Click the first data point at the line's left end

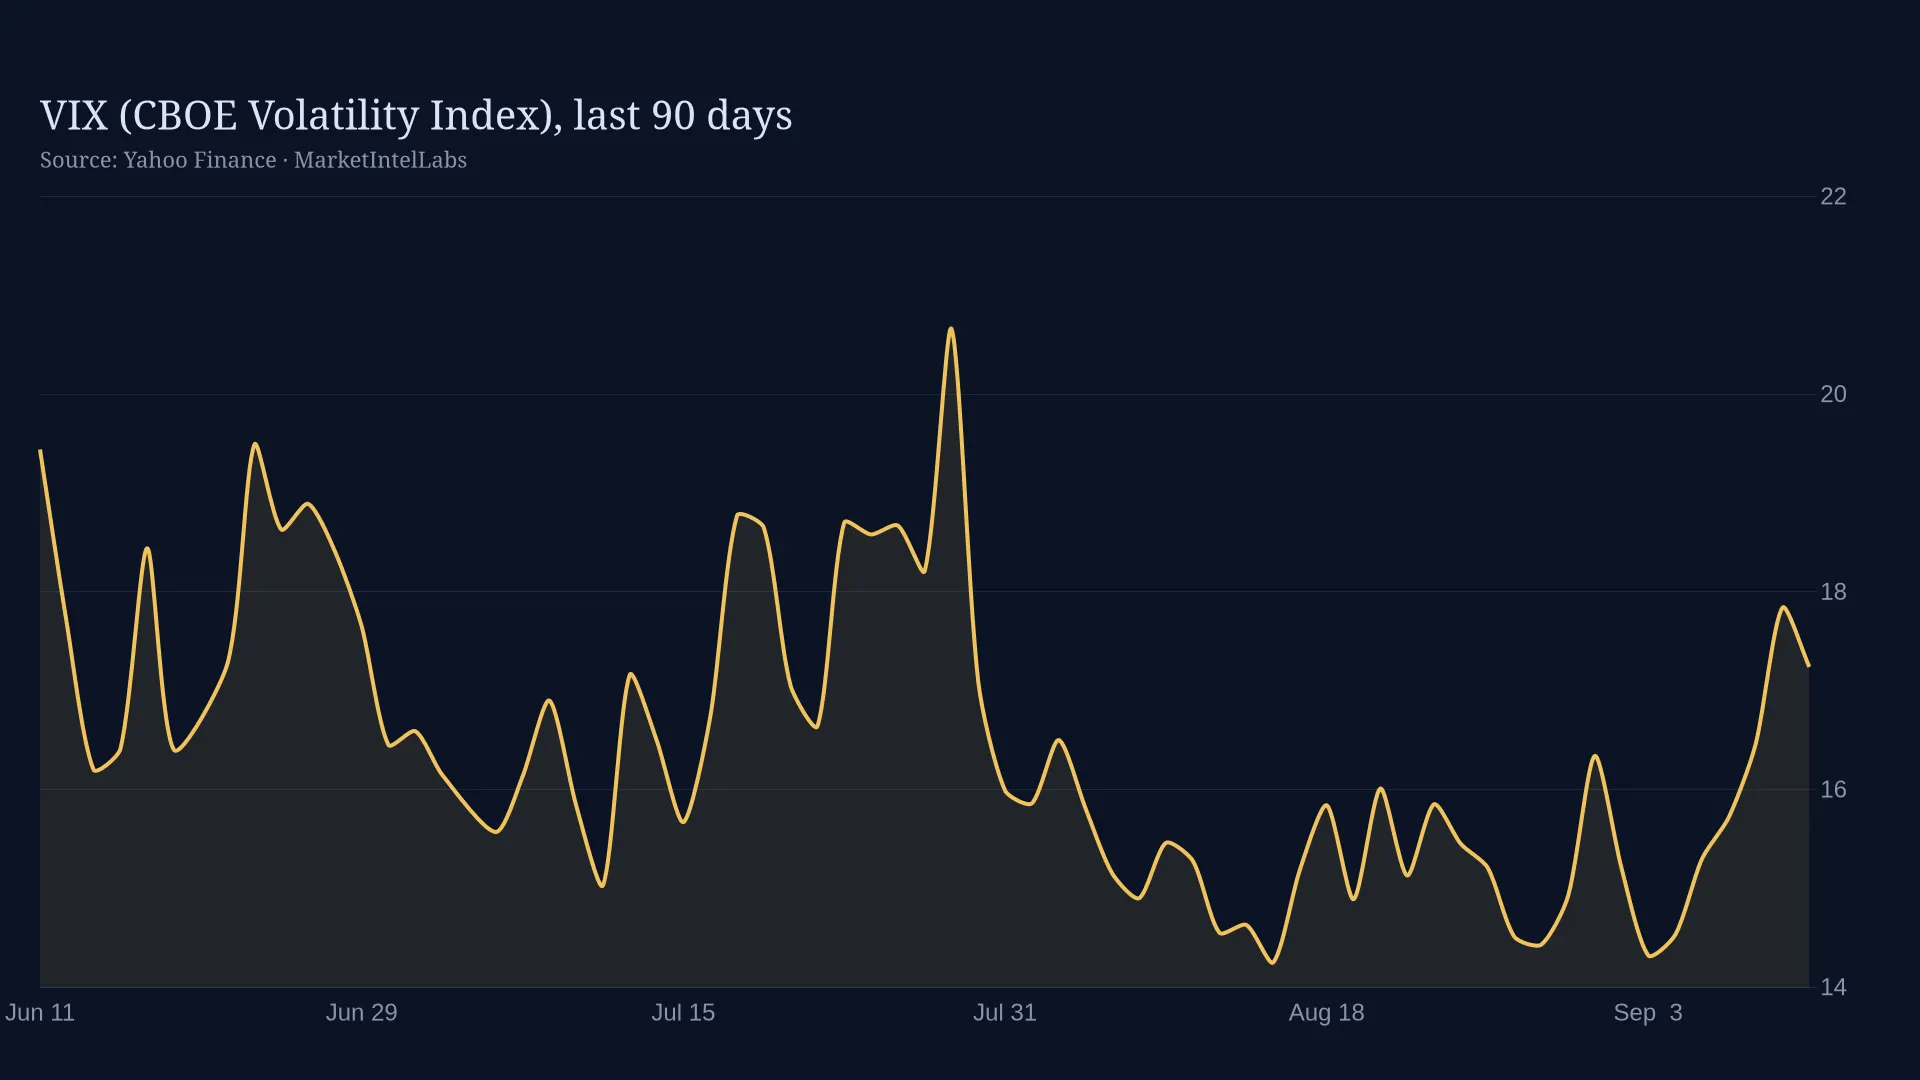pos(40,450)
